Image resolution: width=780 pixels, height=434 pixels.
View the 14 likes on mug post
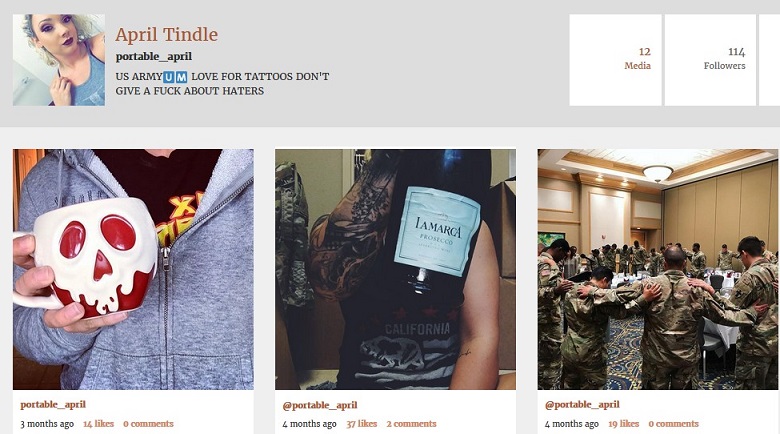coord(98,424)
